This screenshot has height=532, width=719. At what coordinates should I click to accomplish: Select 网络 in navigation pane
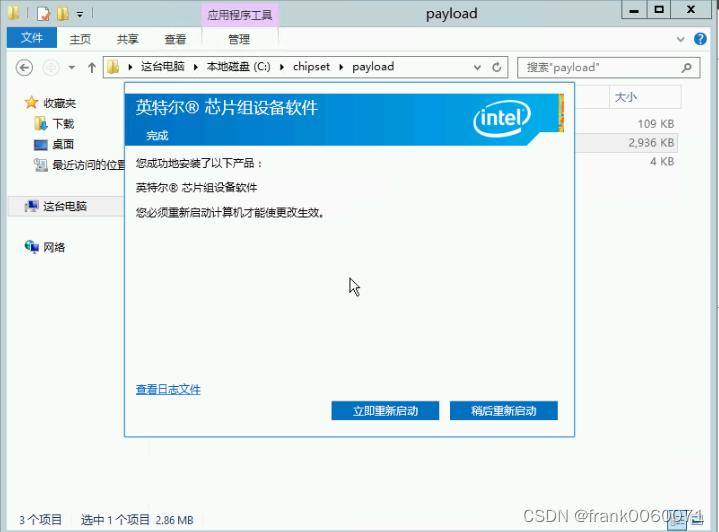coord(54,248)
